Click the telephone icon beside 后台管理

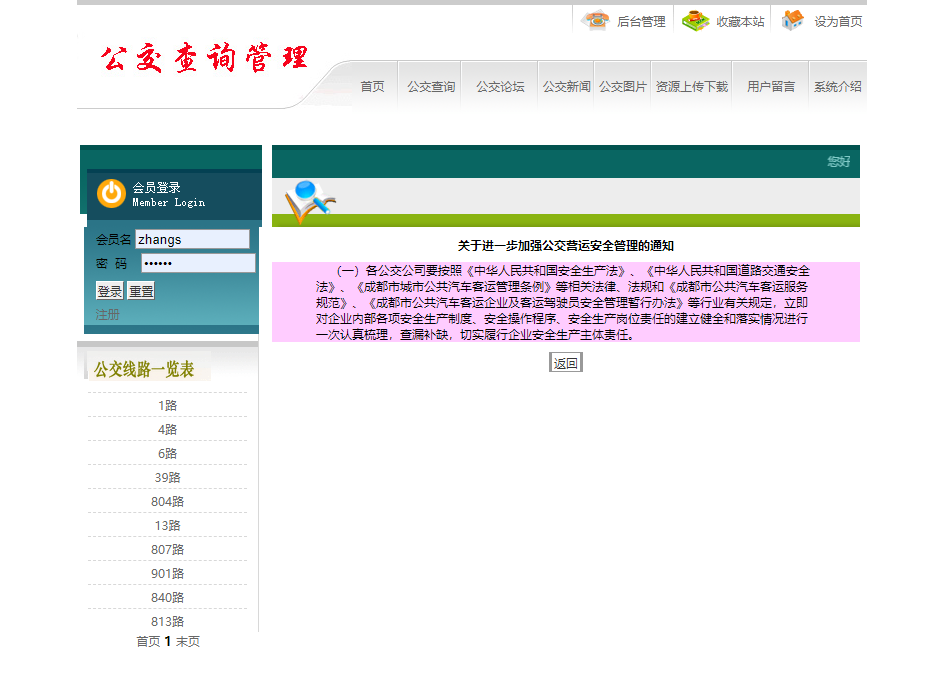pyautogui.click(x=595, y=21)
